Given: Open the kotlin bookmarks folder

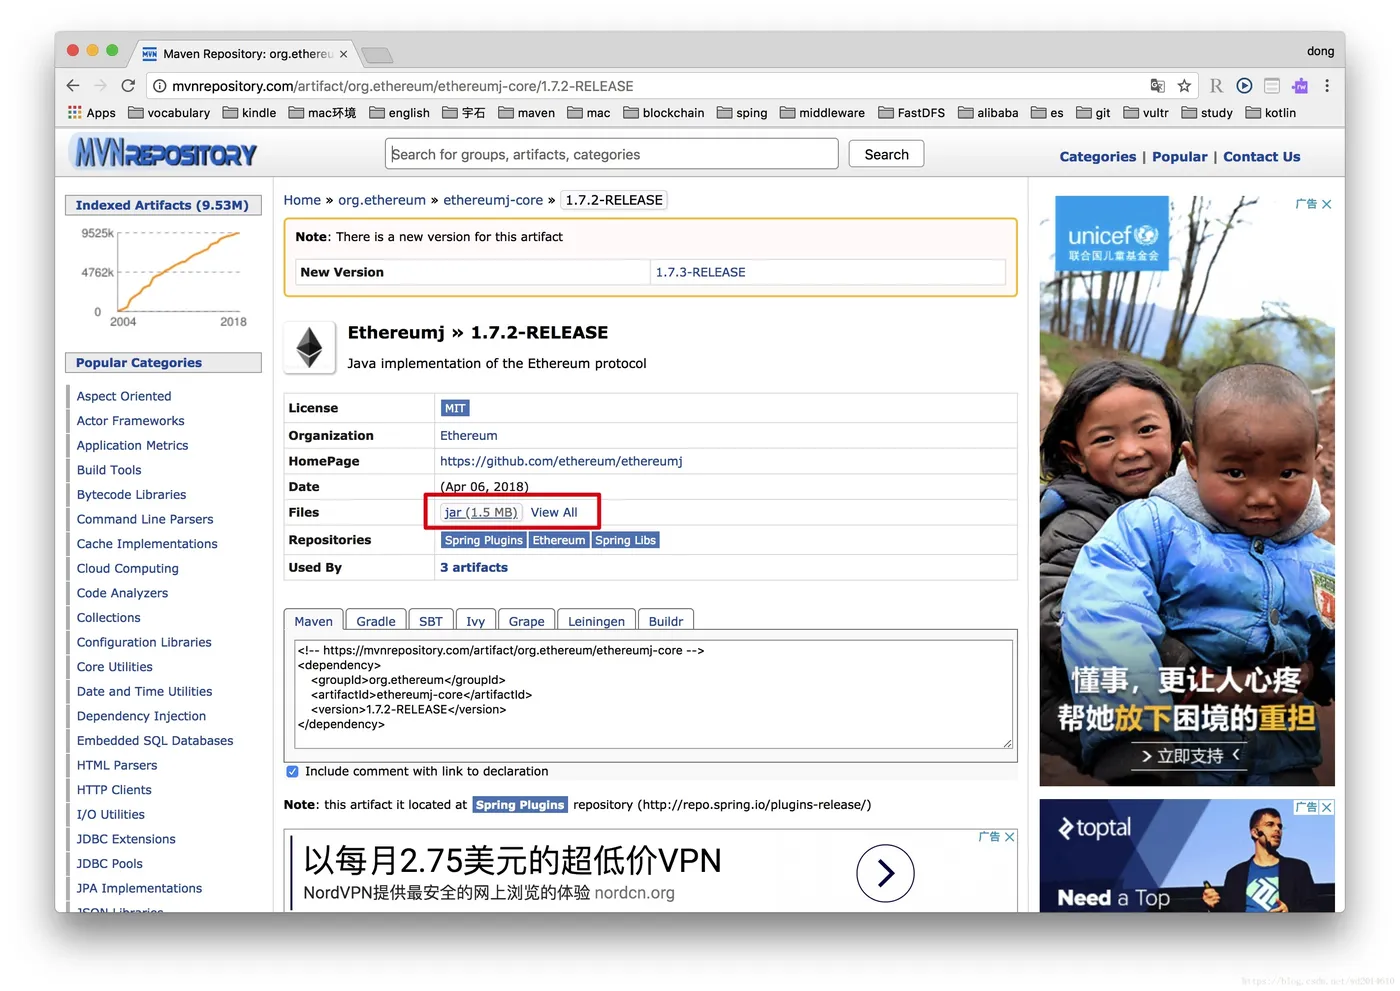Looking at the screenshot, I should coord(1270,113).
